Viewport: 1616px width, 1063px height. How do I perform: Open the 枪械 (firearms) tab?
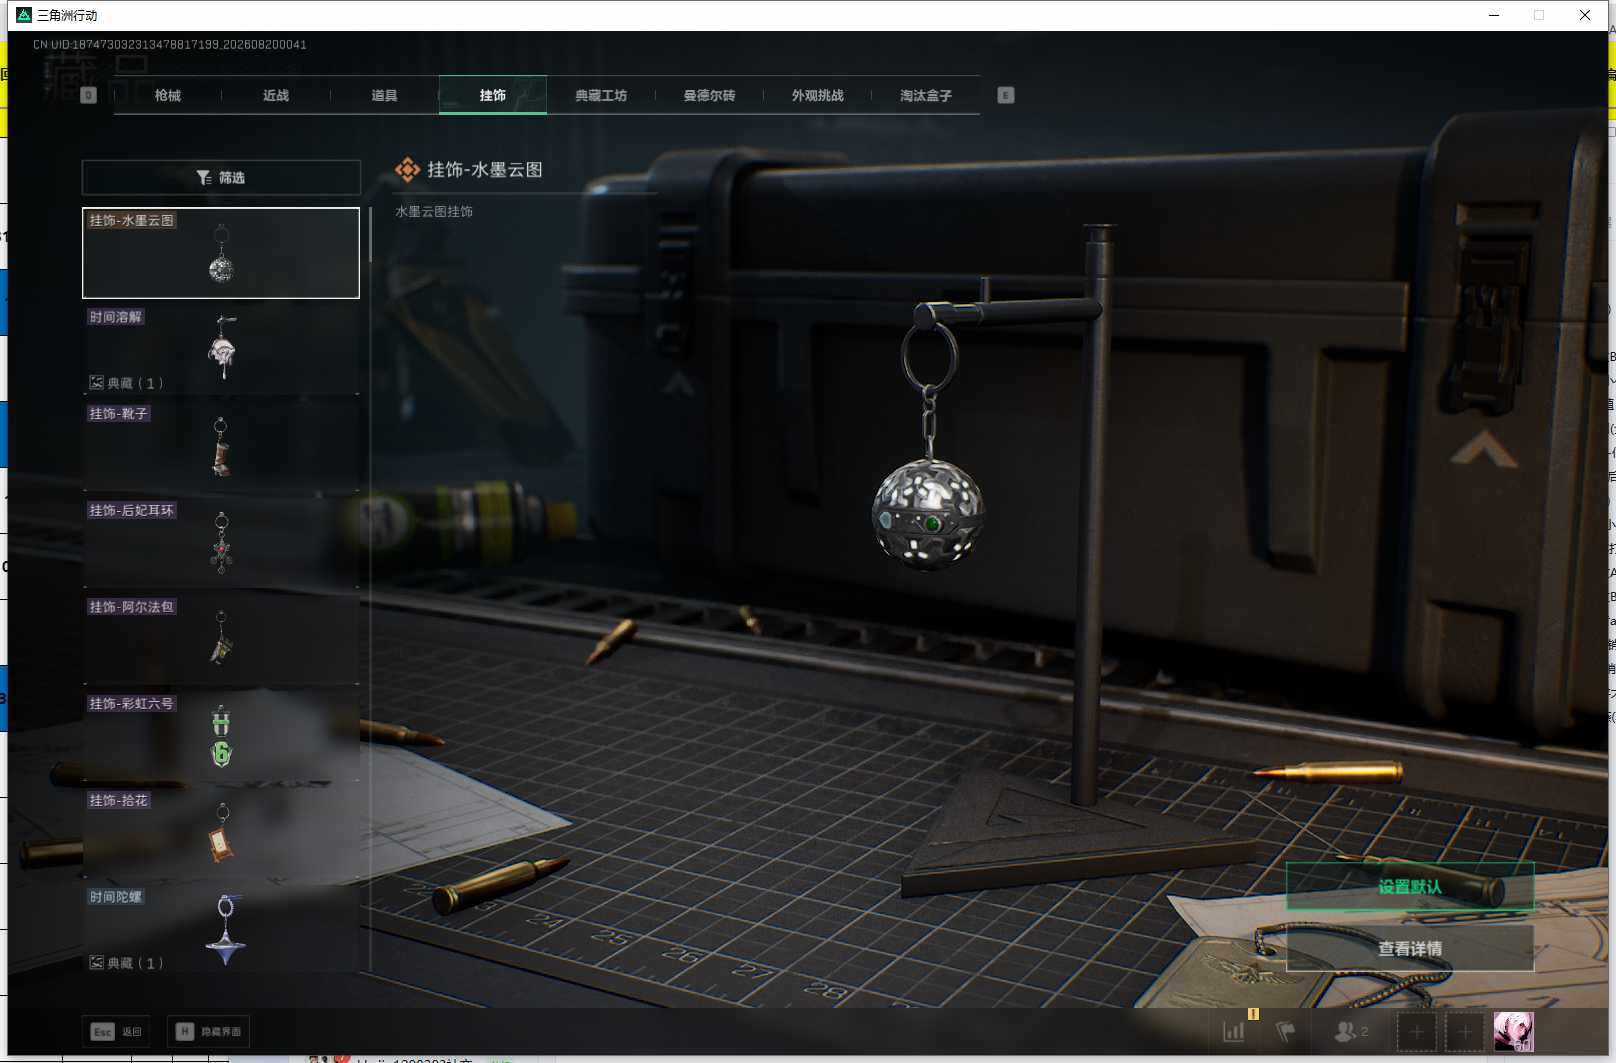tap(168, 95)
